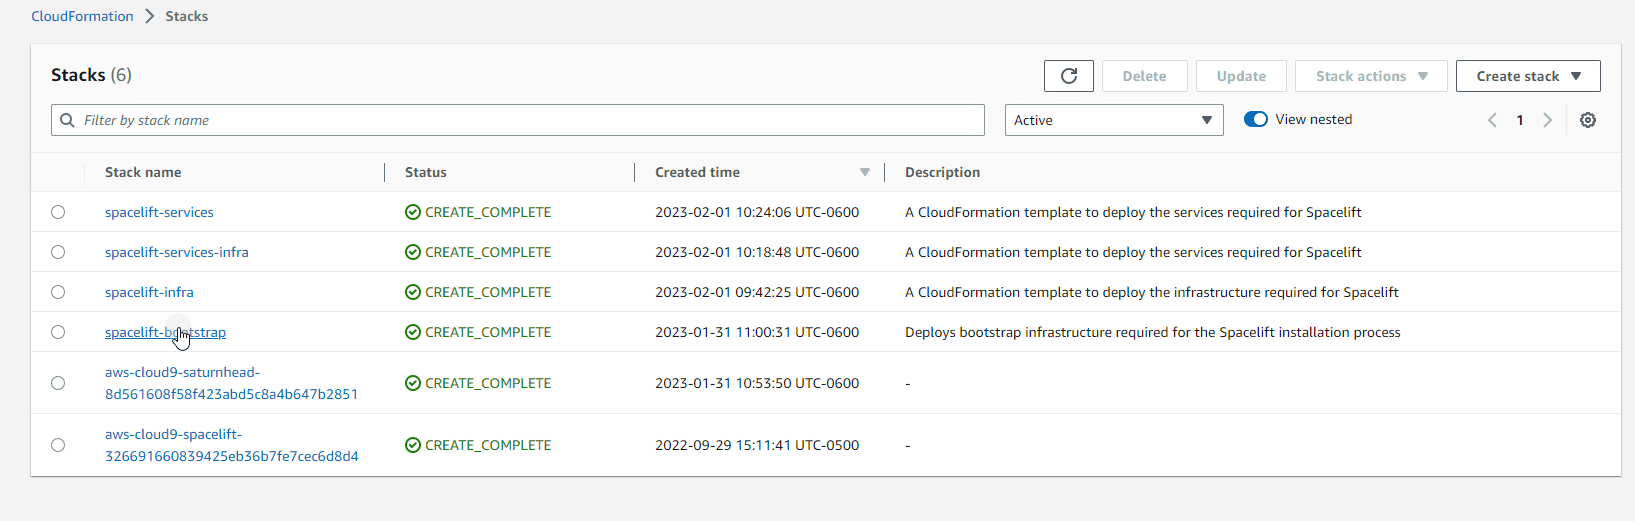Click the sort arrow on Created time column
Image resolution: width=1635 pixels, height=521 pixels.
tap(865, 173)
